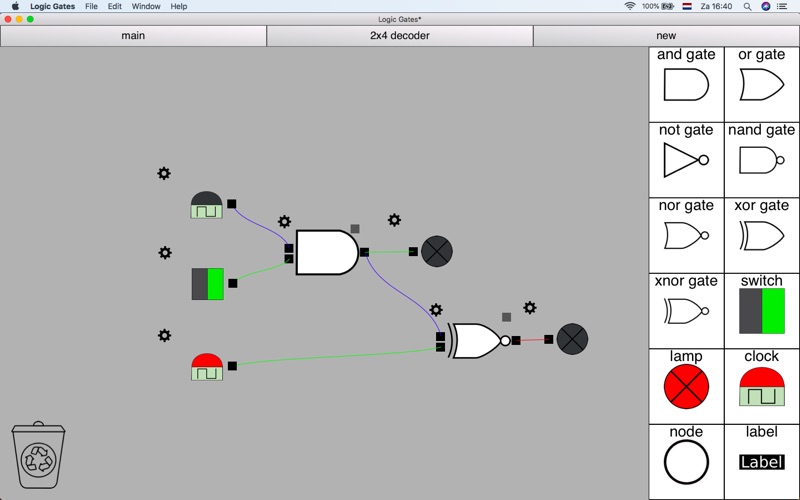Click the dark clock on the canvas
Screen dimensions: 800x500
pos(207,205)
